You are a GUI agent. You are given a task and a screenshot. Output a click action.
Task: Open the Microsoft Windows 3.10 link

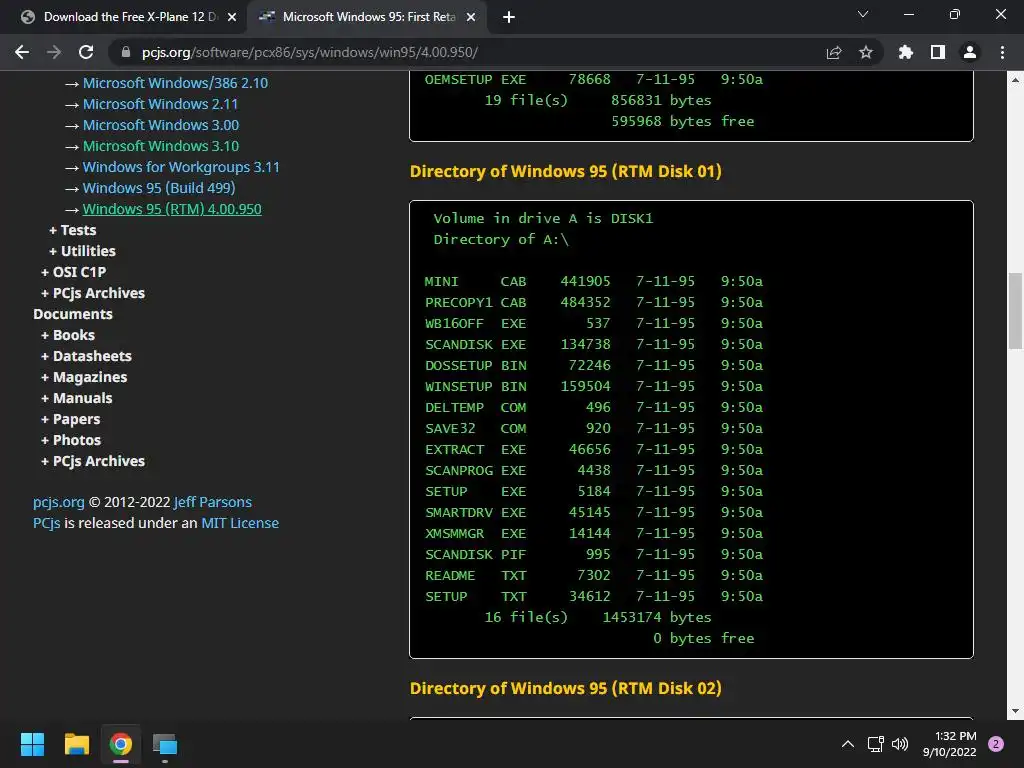161,146
